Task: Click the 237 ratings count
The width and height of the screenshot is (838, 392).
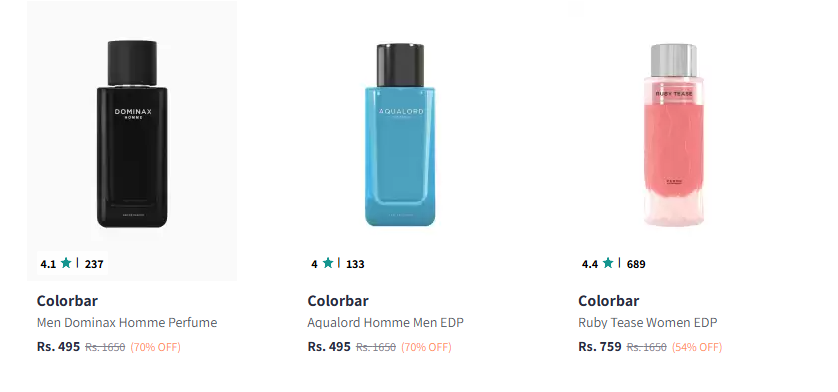Action: 94,264
